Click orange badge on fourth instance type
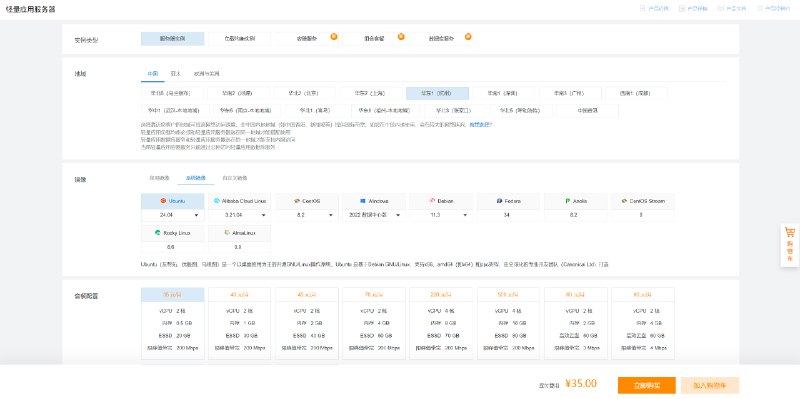This screenshot has height=399, width=800. pyautogui.click(x=401, y=36)
